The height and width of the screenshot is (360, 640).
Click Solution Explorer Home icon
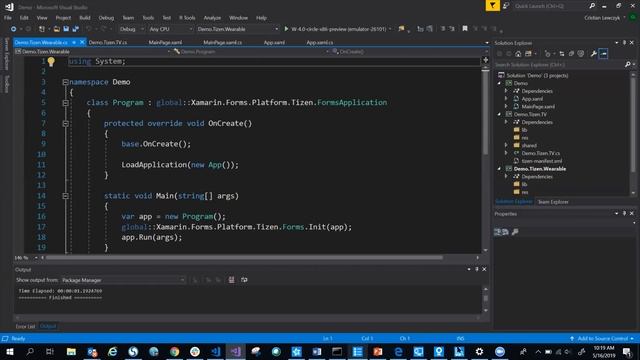coord(518,54)
